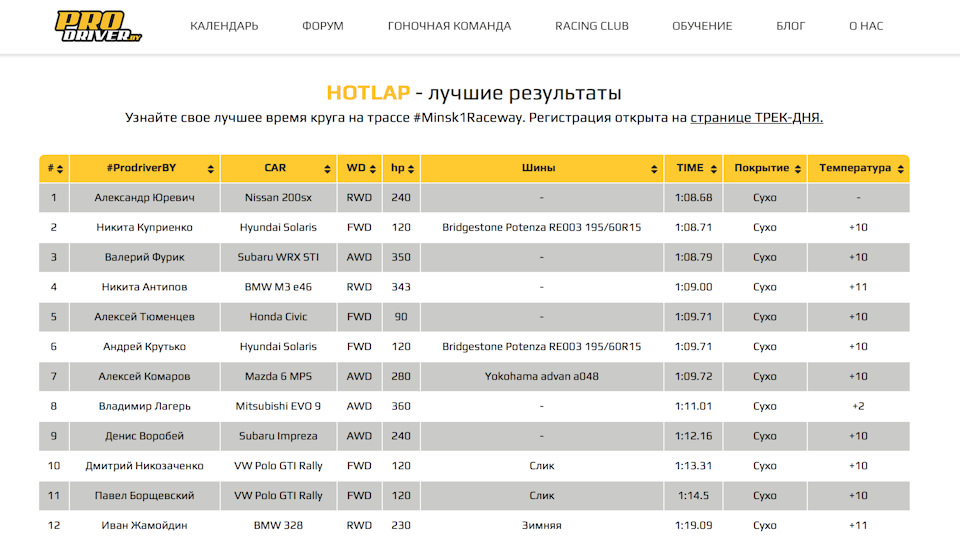Select driver Дмитрий Никозаченко

click(x=144, y=465)
